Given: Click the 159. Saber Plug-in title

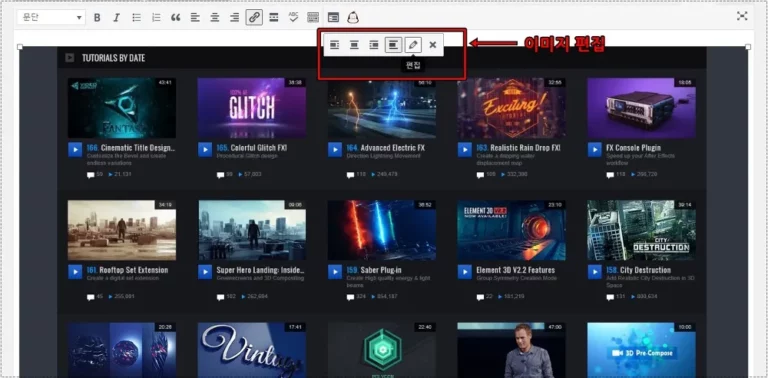Looking at the screenshot, I should pyautogui.click(x=374, y=270).
